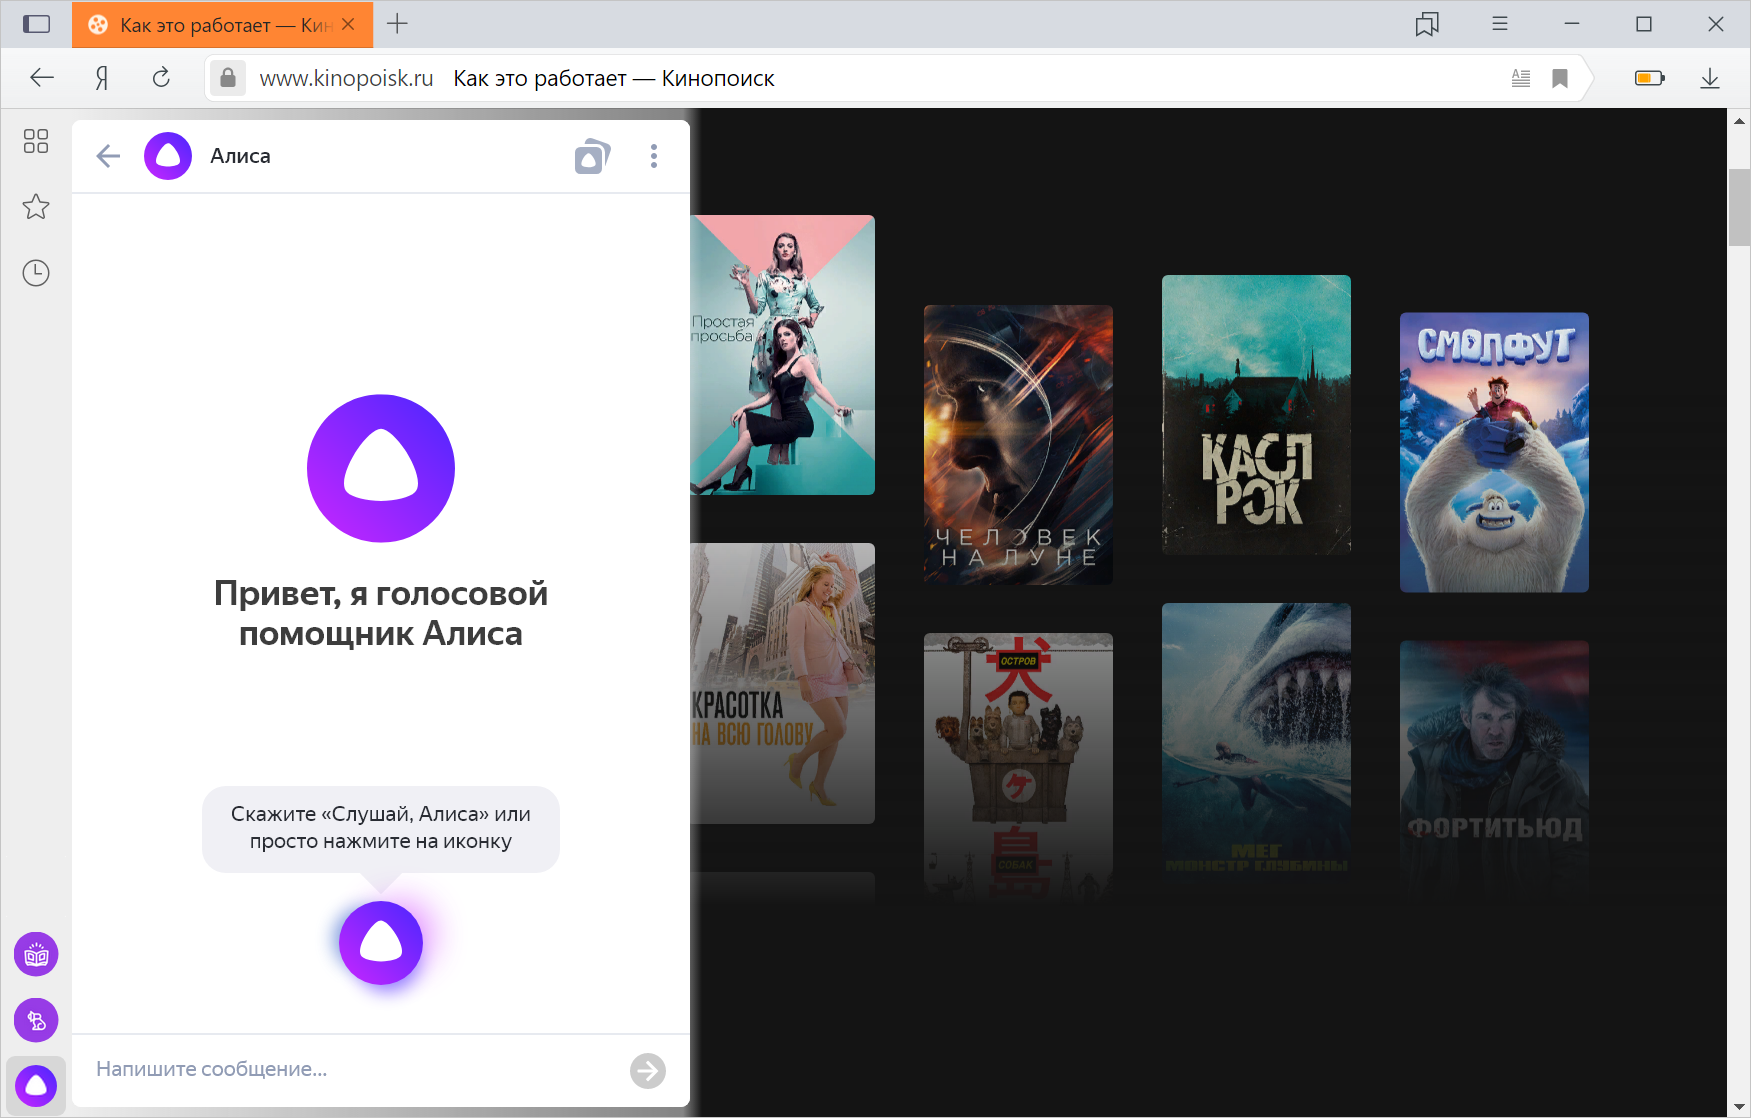Minimize the browser window
1751x1118 pixels.
click(x=1572, y=24)
